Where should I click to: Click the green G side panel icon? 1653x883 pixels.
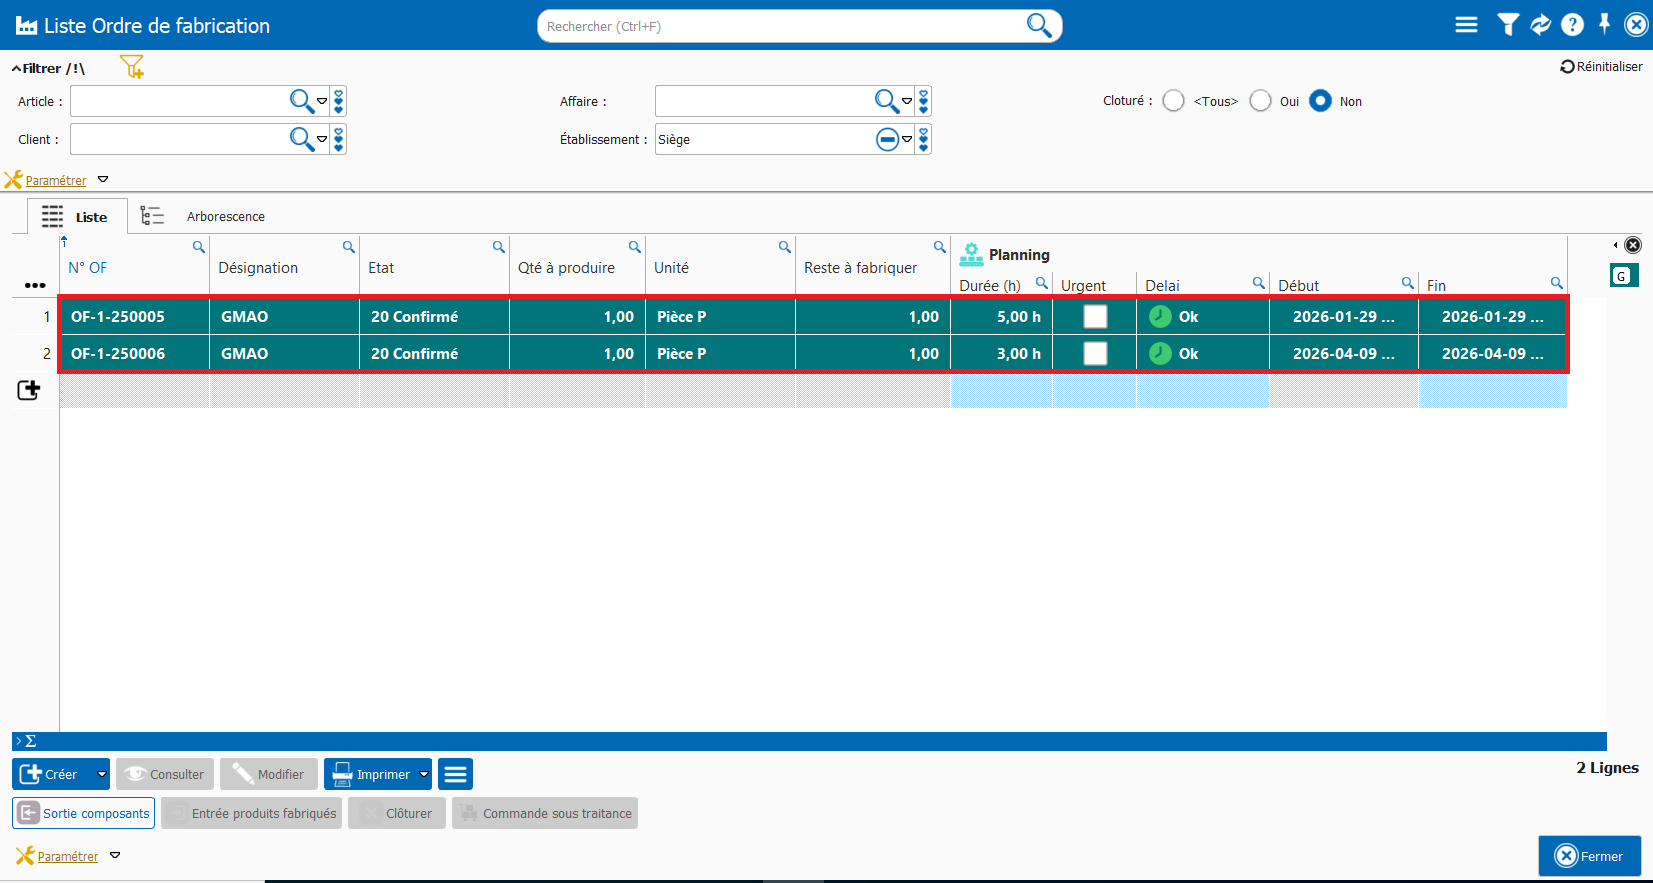pos(1623,276)
